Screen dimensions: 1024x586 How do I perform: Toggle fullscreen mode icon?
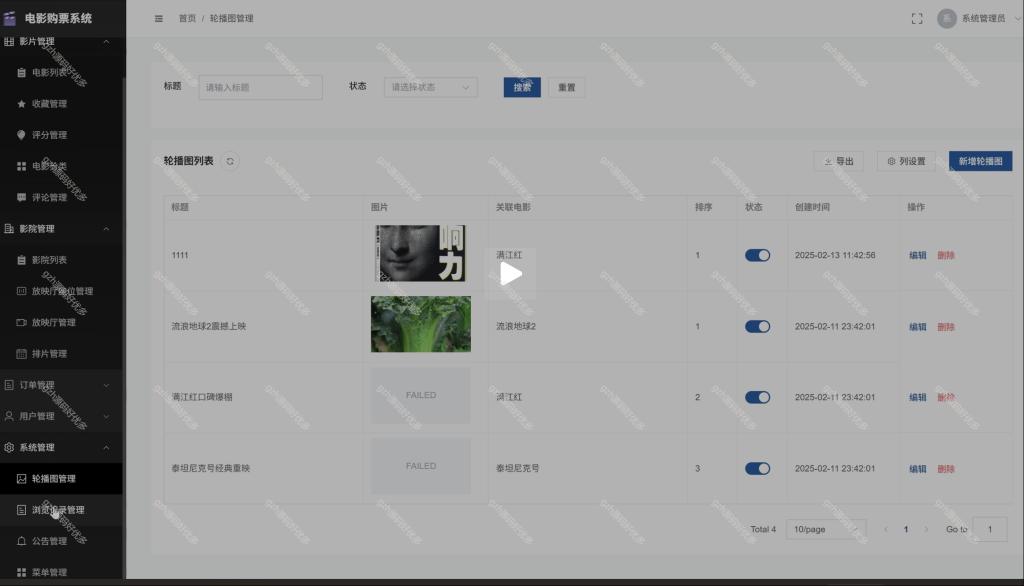pyautogui.click(x=917, y=18)
